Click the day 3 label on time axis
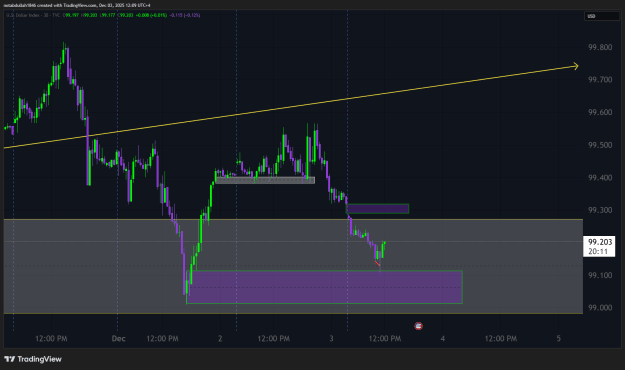 [331, 339]
